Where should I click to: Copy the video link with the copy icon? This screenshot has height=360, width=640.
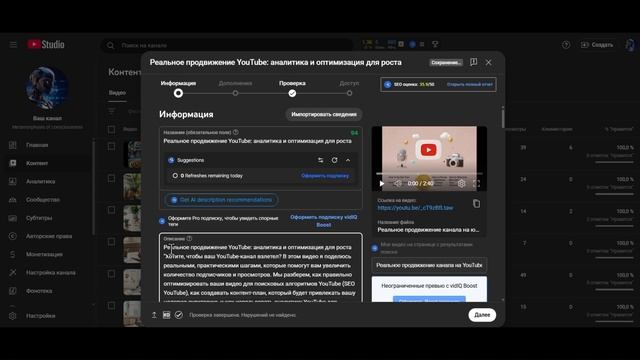tap(476, 203)
